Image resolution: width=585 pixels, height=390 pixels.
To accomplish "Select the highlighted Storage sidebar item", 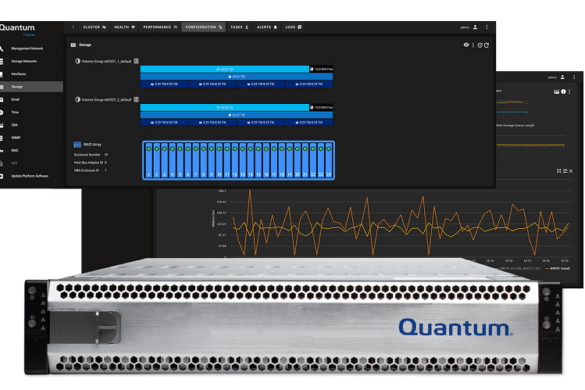I will click(x=31, y=87).
